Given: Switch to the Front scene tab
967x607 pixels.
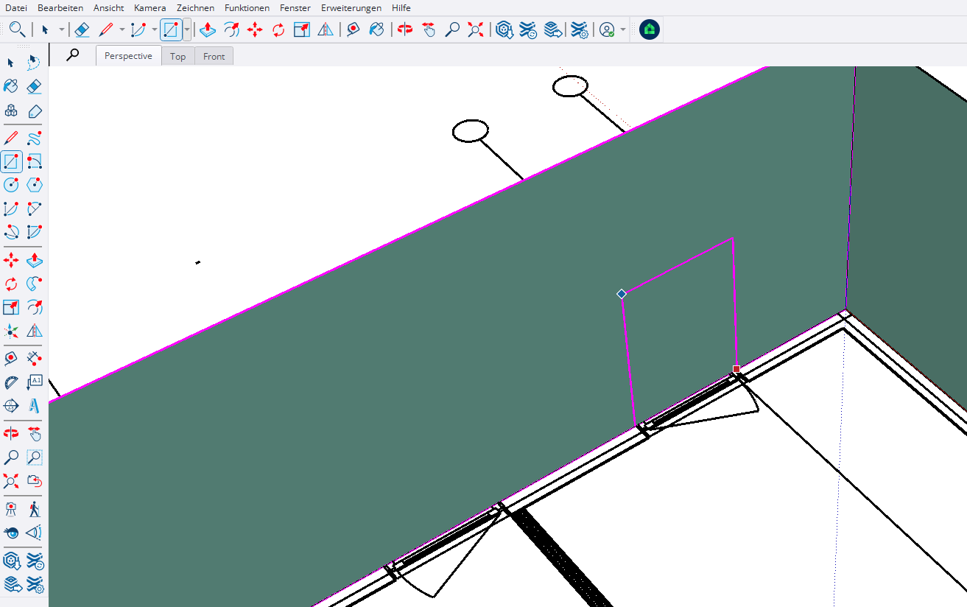Looking at the screenshot, I should pos(214,56).
